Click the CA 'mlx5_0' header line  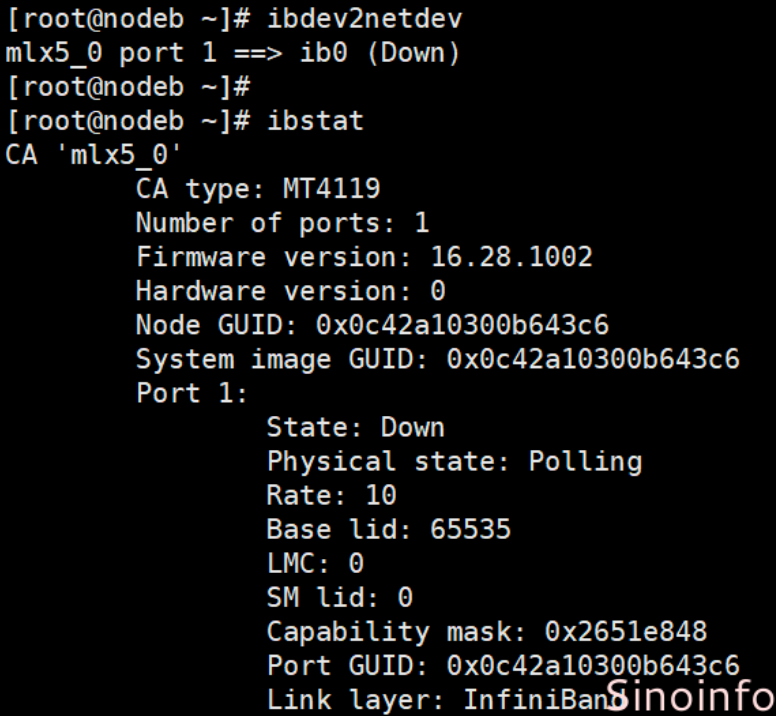(x=93, y=155)
